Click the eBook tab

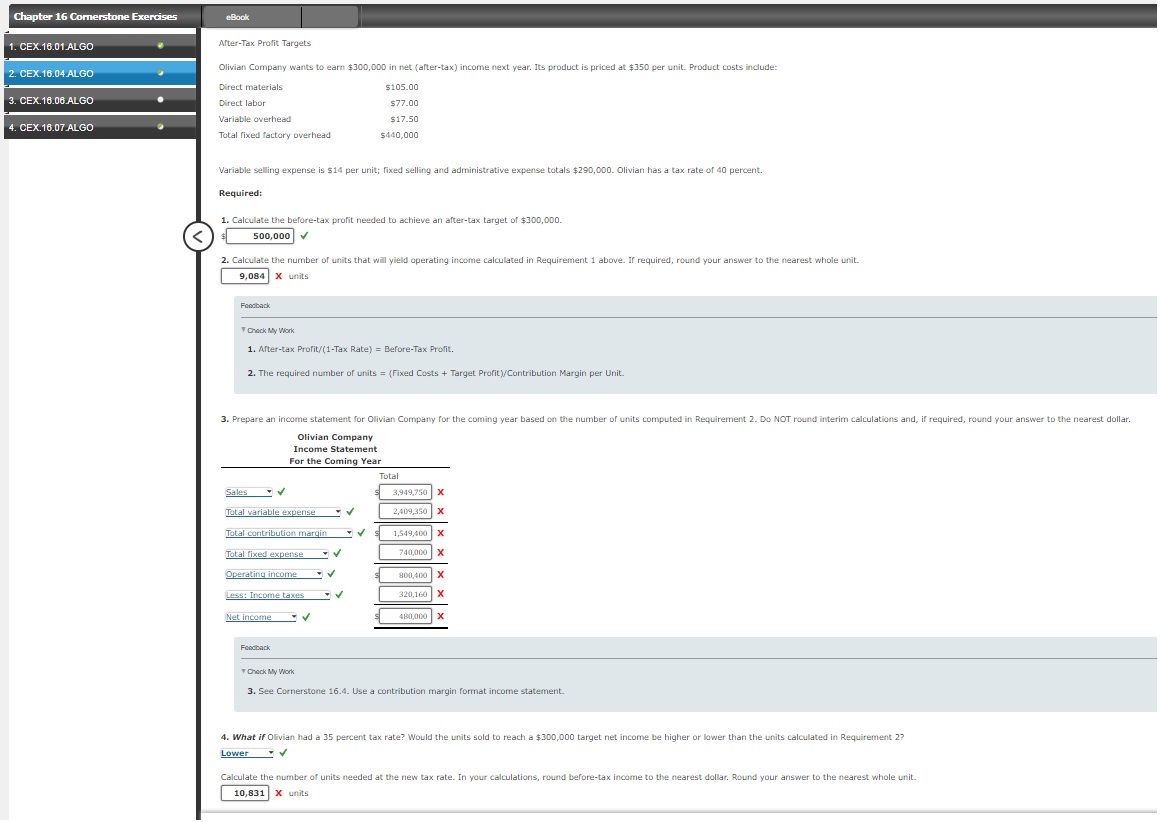[x=252, y=16]
